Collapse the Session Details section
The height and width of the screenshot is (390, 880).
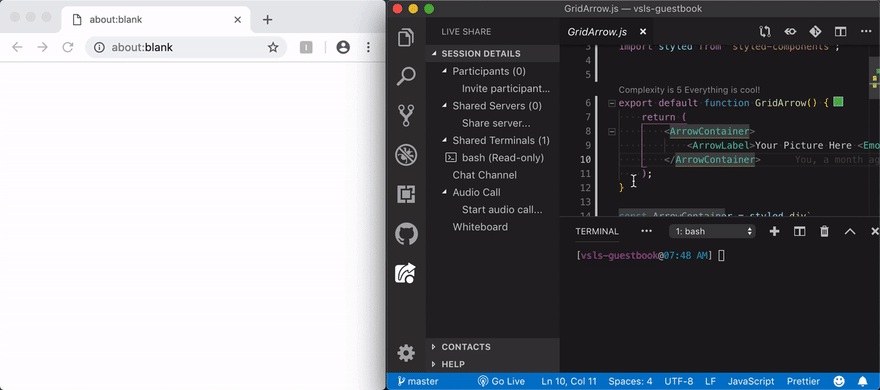tap(434, 54)
